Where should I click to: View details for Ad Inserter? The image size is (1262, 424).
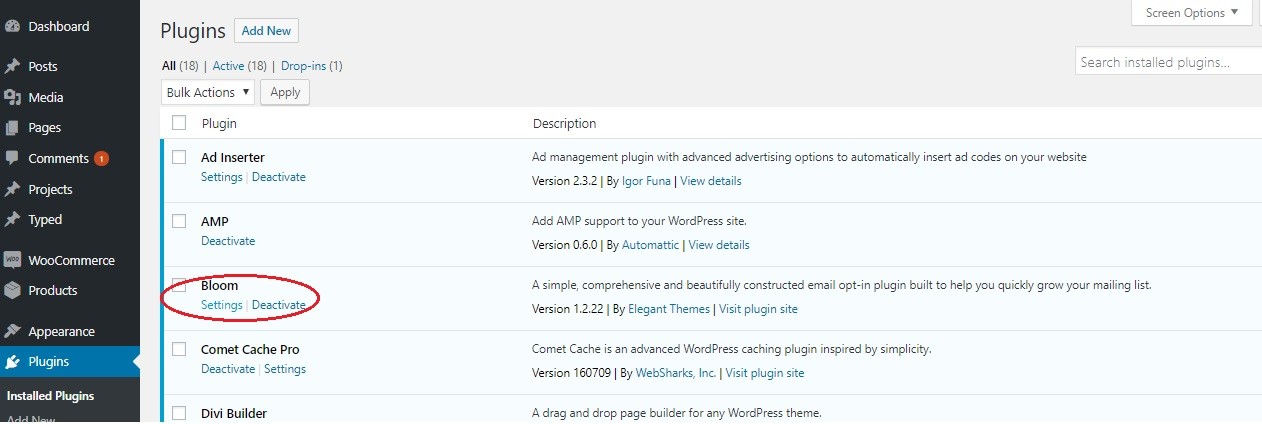712,181
